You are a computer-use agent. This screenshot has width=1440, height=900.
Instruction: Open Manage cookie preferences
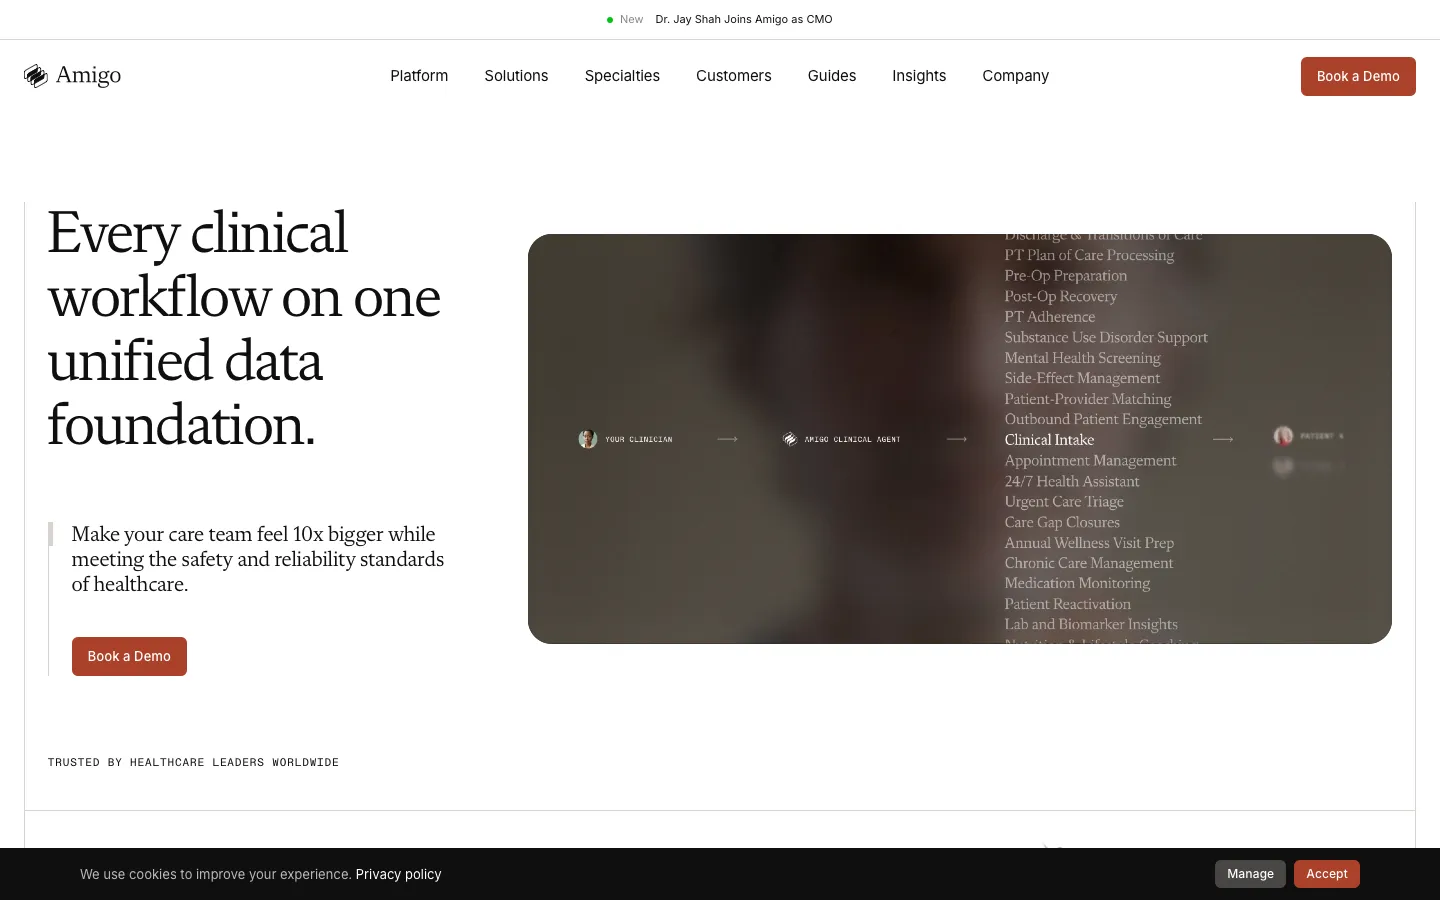point(1250,874)
